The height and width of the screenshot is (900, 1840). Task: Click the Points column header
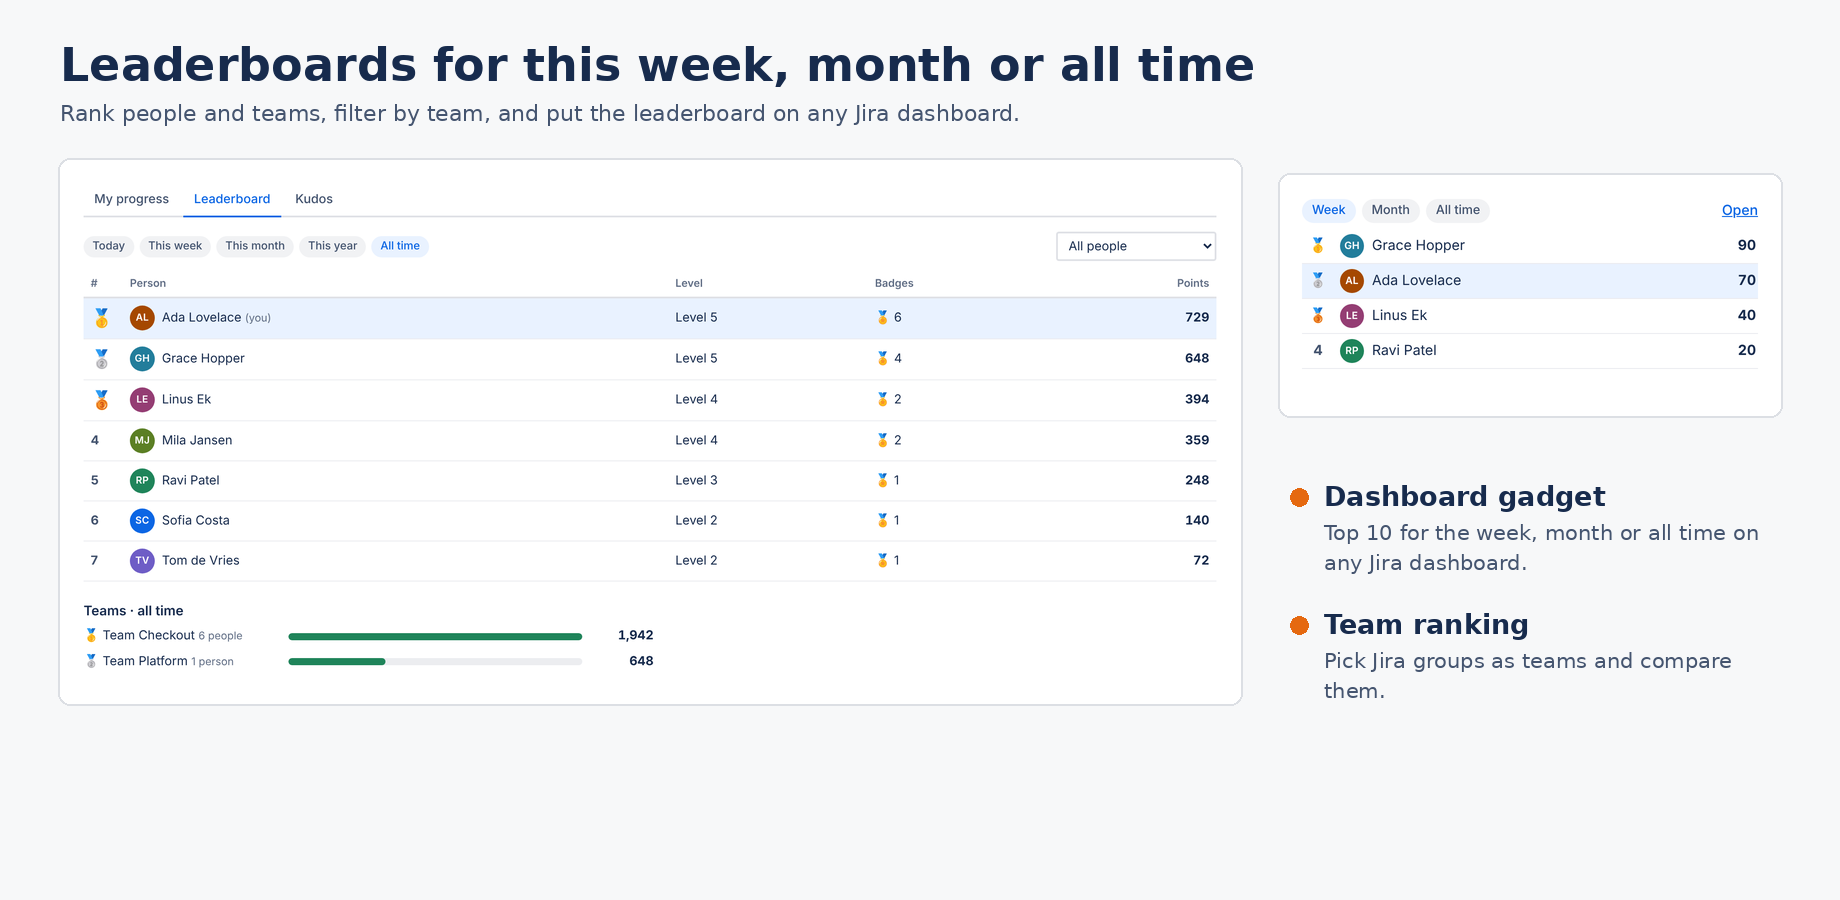[x=1192, y=283]
